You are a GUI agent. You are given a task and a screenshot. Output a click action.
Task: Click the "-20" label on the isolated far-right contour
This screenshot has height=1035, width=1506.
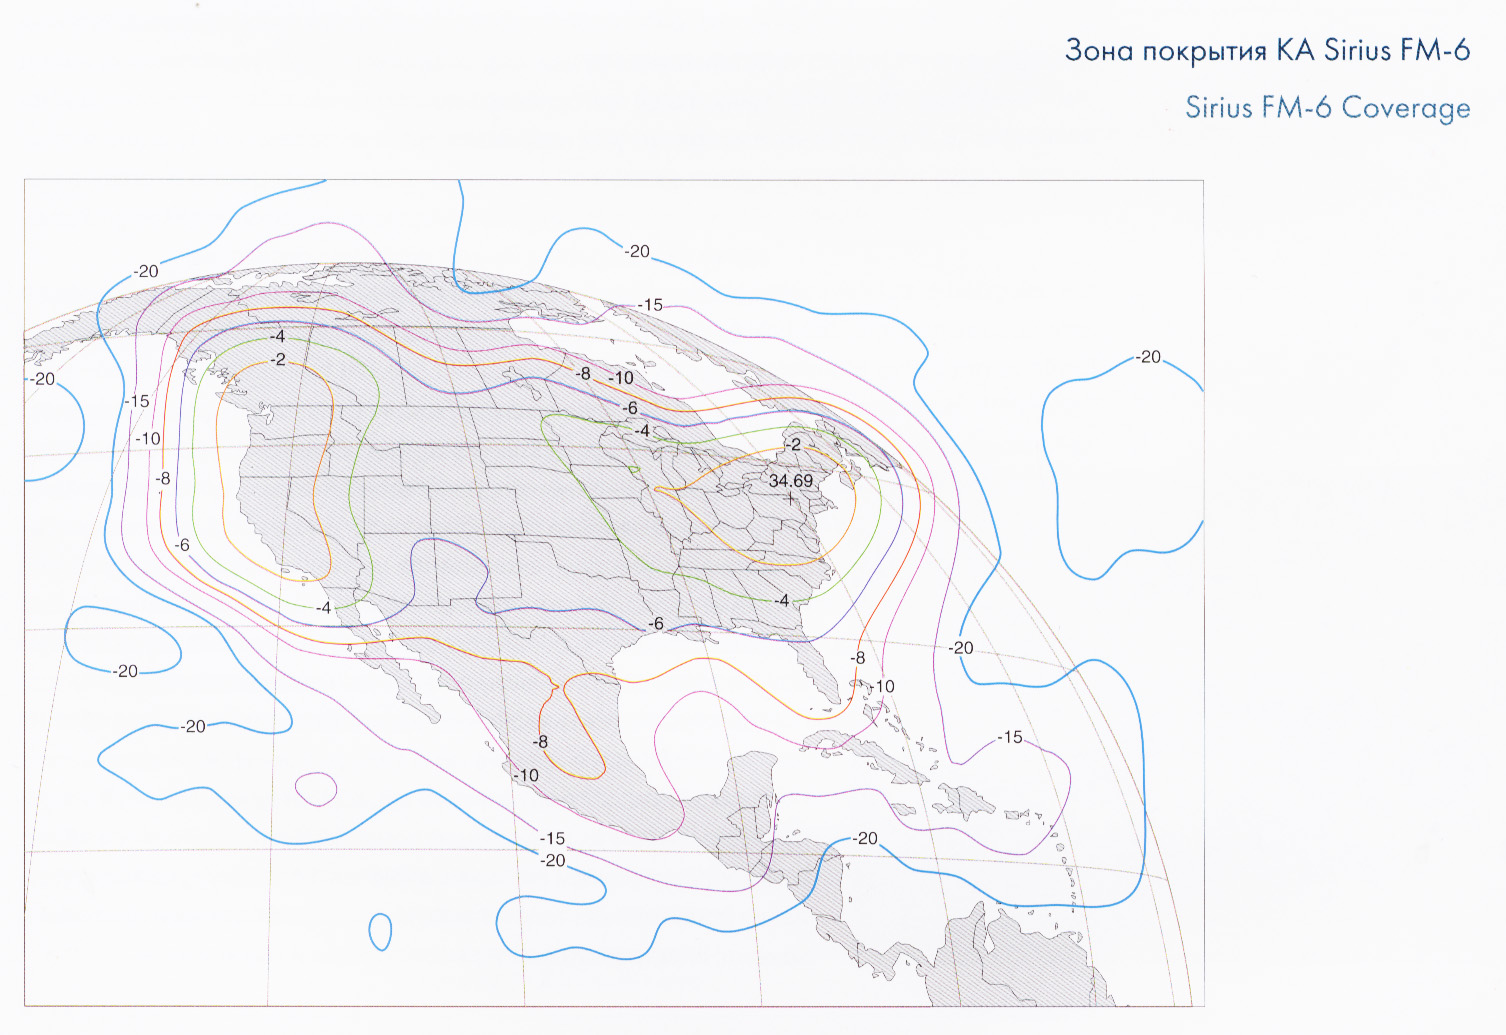(x=1148, y=357)
